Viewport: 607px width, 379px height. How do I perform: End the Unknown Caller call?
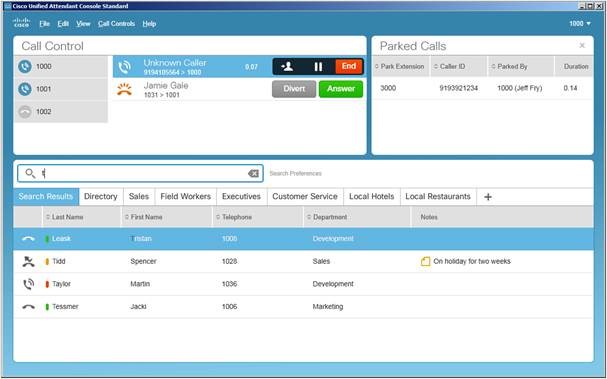coord(349,66)
